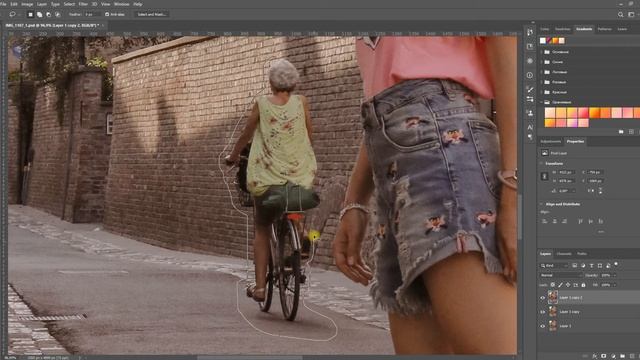
Task: Create new fill or adjustment layer icon
Action: point(613,356)
